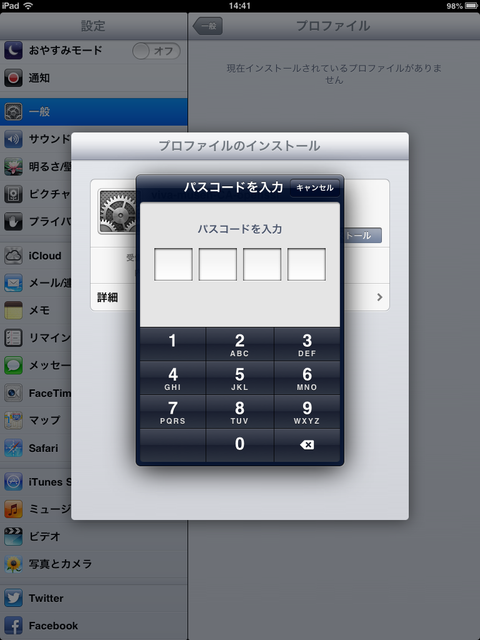The width and height of the screenshot is (480, 640).
Task: Tap keypad digit 6 MNO
Action: tap(307, 378)
